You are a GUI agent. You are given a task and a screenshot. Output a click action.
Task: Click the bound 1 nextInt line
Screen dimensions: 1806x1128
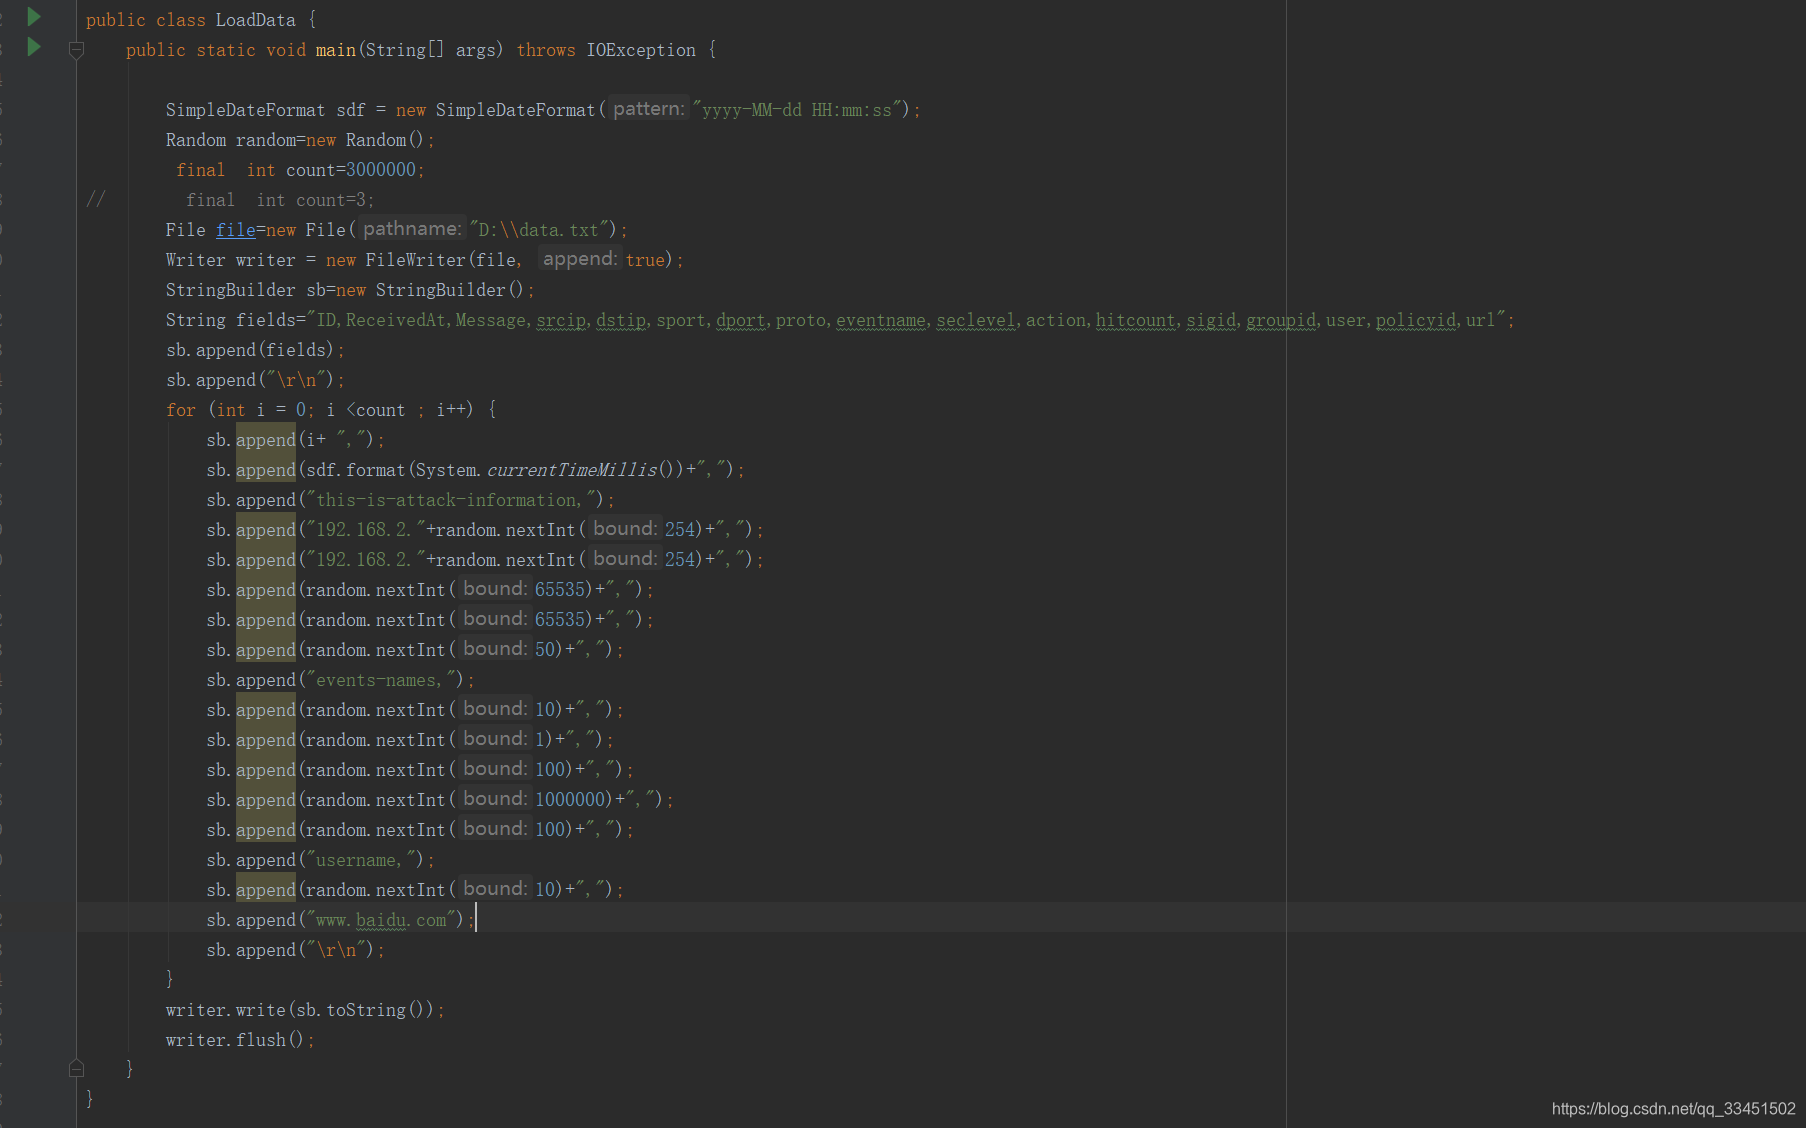coord(410,740)
